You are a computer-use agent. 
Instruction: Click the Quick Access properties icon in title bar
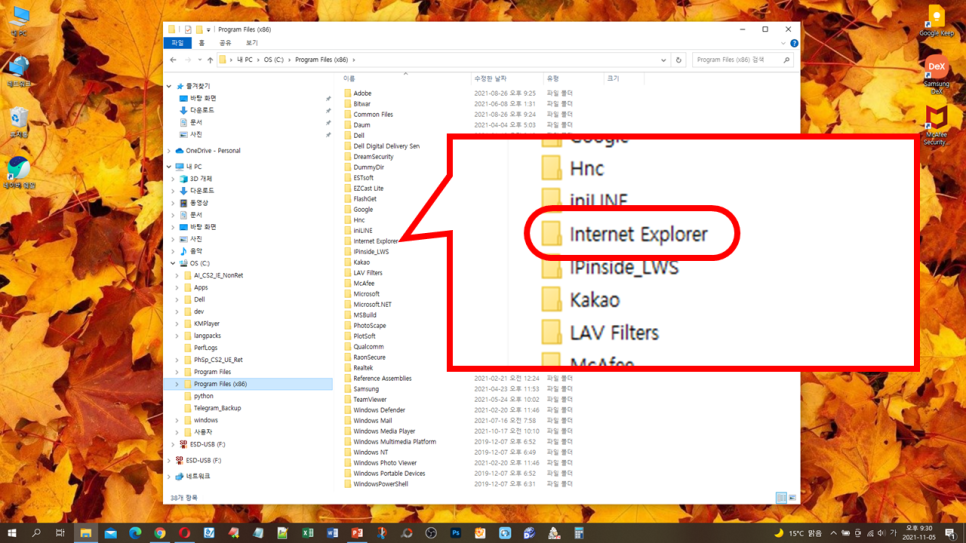coord(188,29)
